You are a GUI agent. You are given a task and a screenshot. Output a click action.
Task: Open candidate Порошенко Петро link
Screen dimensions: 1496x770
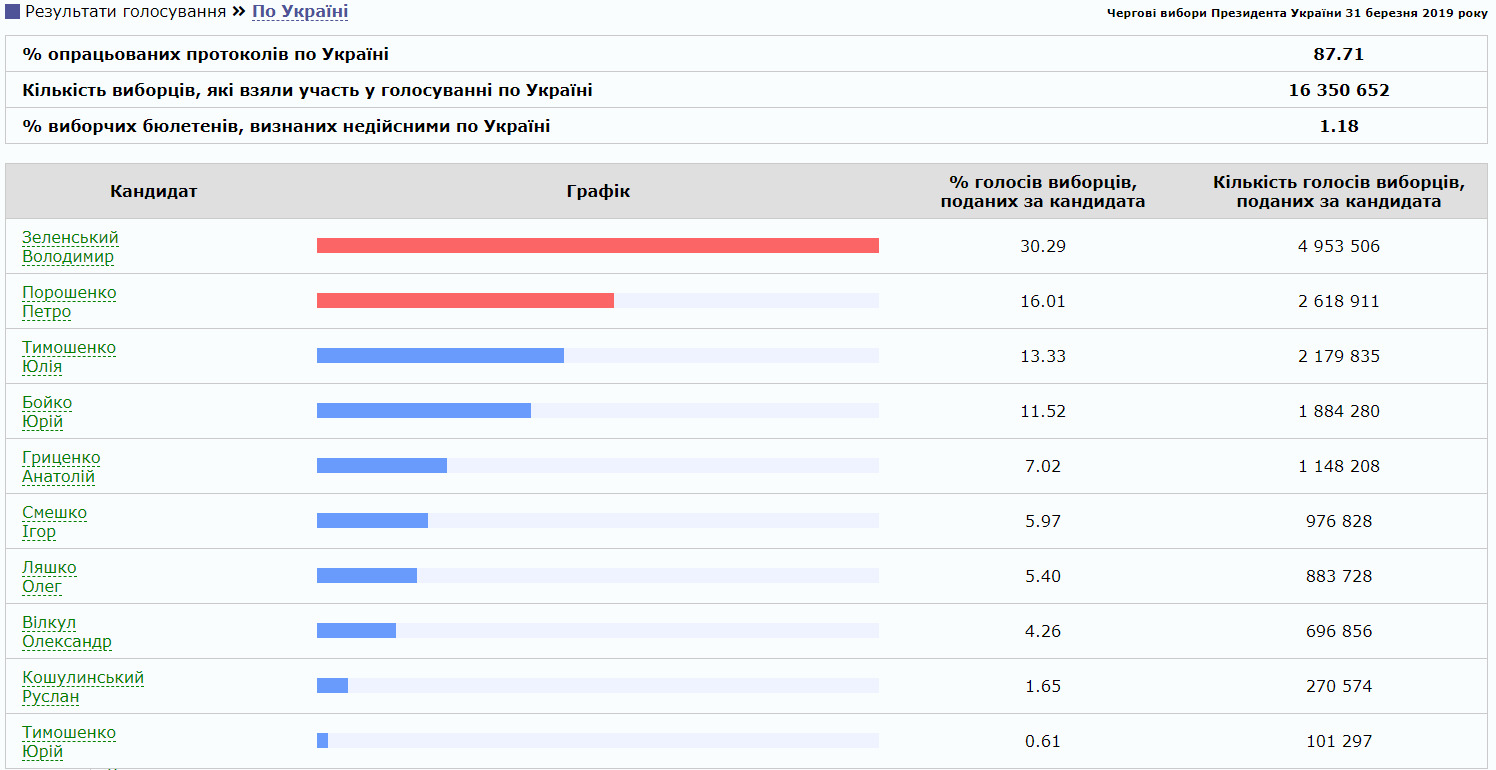click(69, 302)
